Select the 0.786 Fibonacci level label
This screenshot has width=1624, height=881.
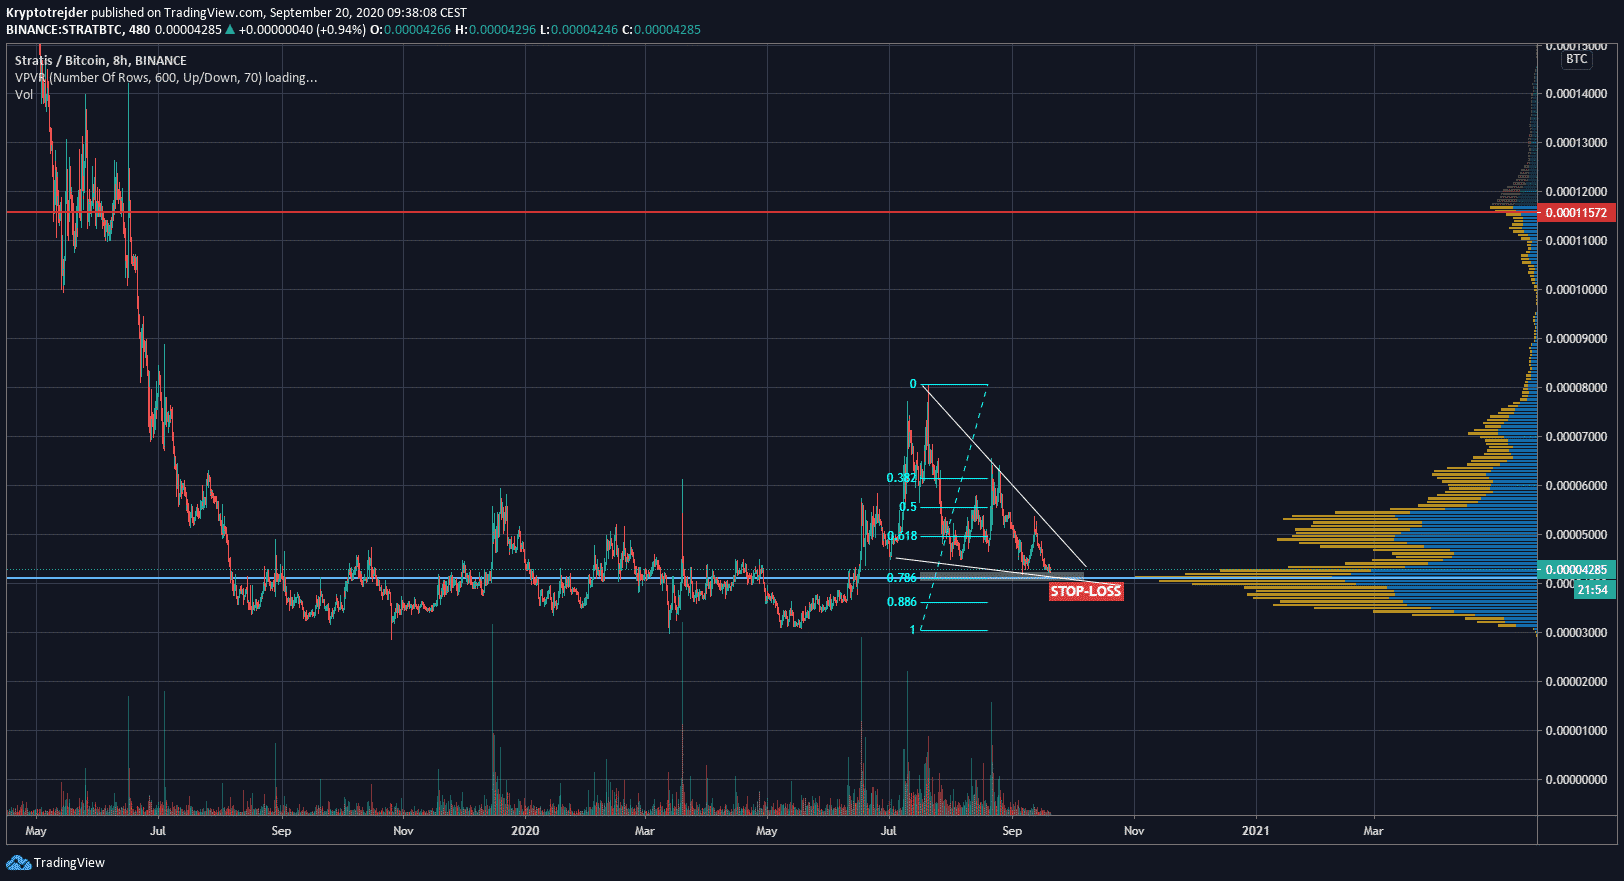tap(901, 578)
